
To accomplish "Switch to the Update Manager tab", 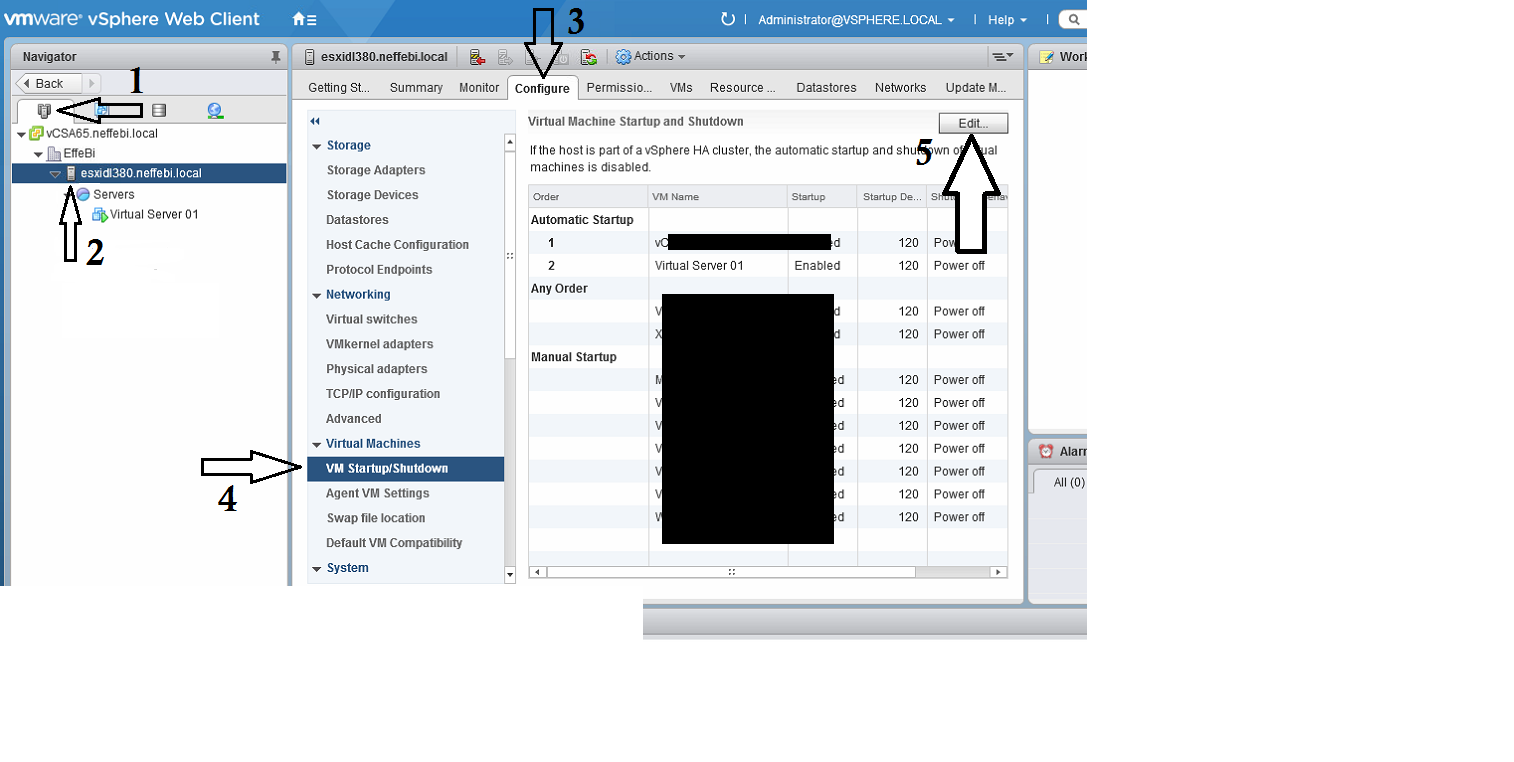I will coord(976,88).
